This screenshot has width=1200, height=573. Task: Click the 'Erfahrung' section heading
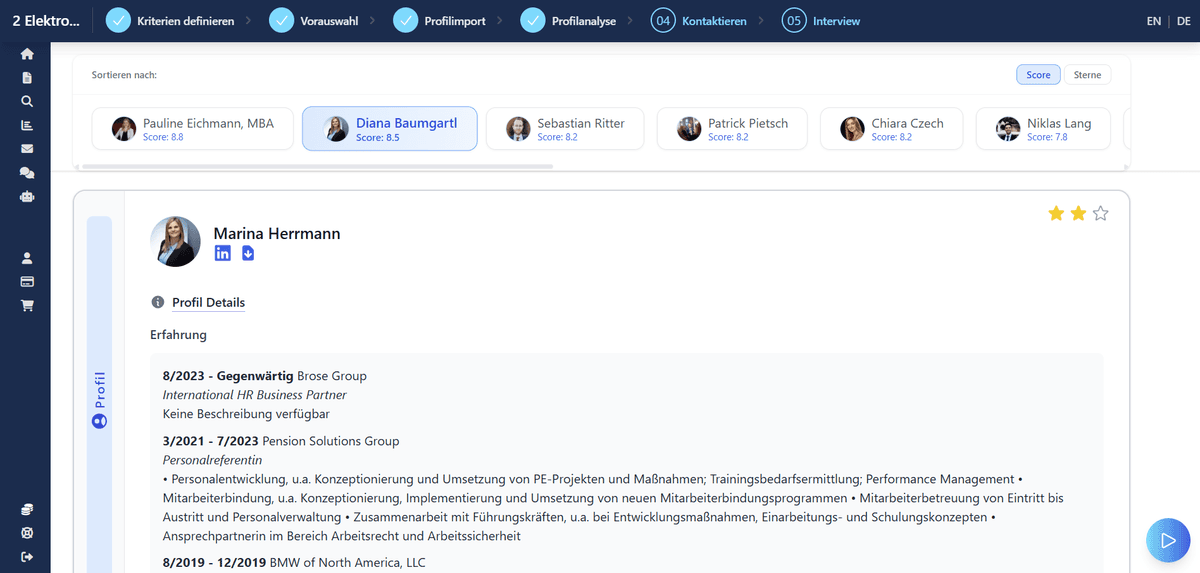(178, 334)
